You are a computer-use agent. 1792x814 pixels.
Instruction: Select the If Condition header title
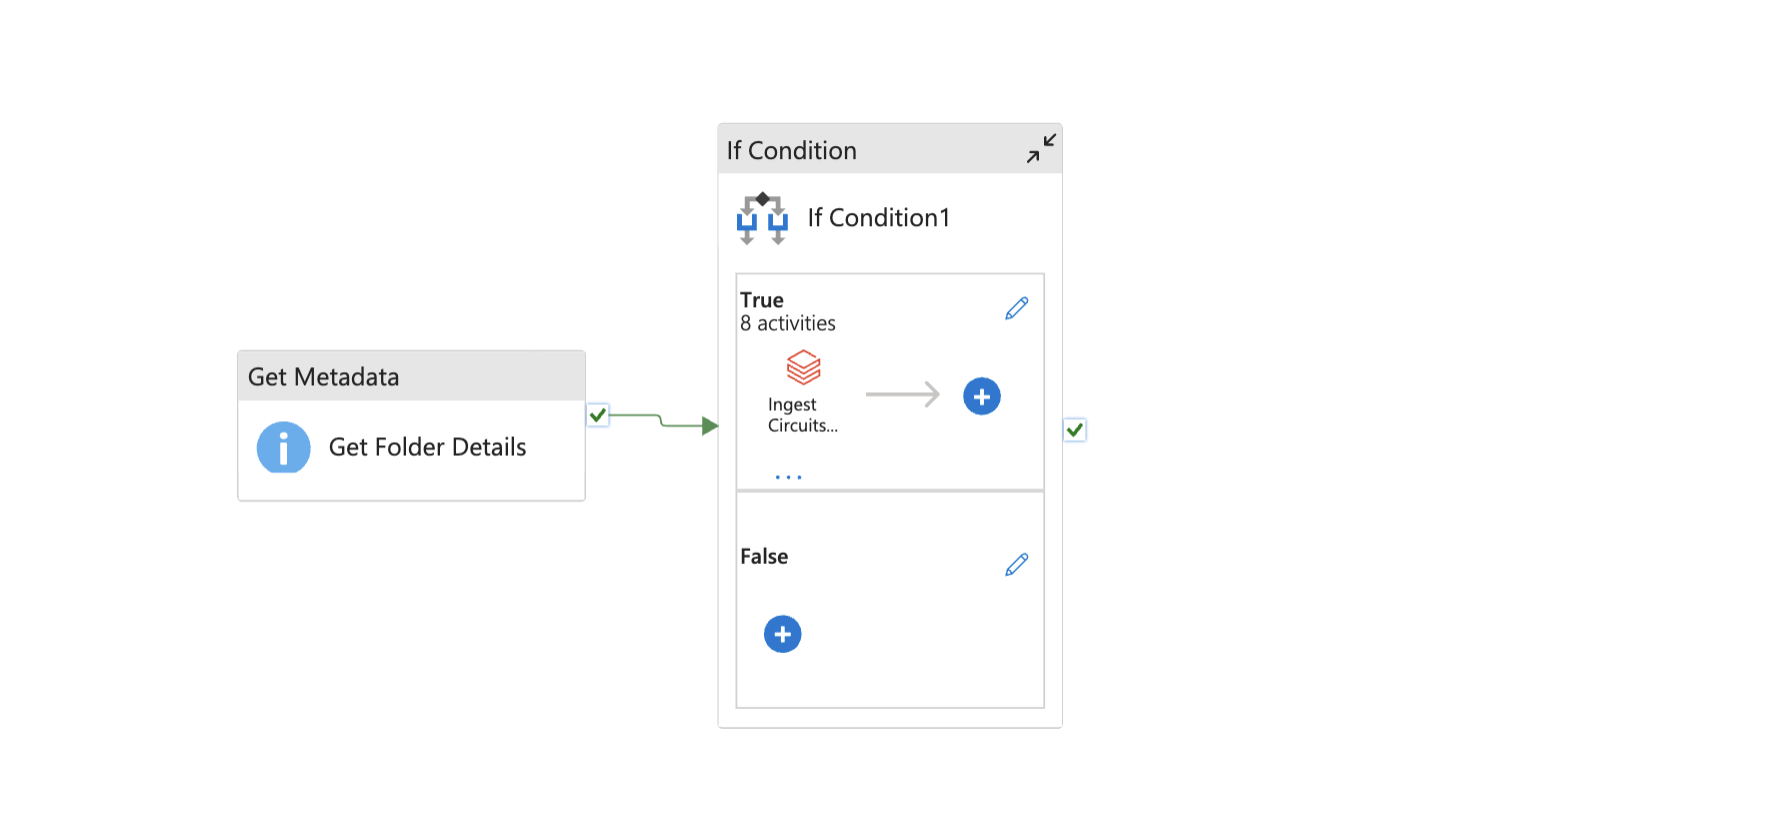pyautogui.click(x=791, y=151)
